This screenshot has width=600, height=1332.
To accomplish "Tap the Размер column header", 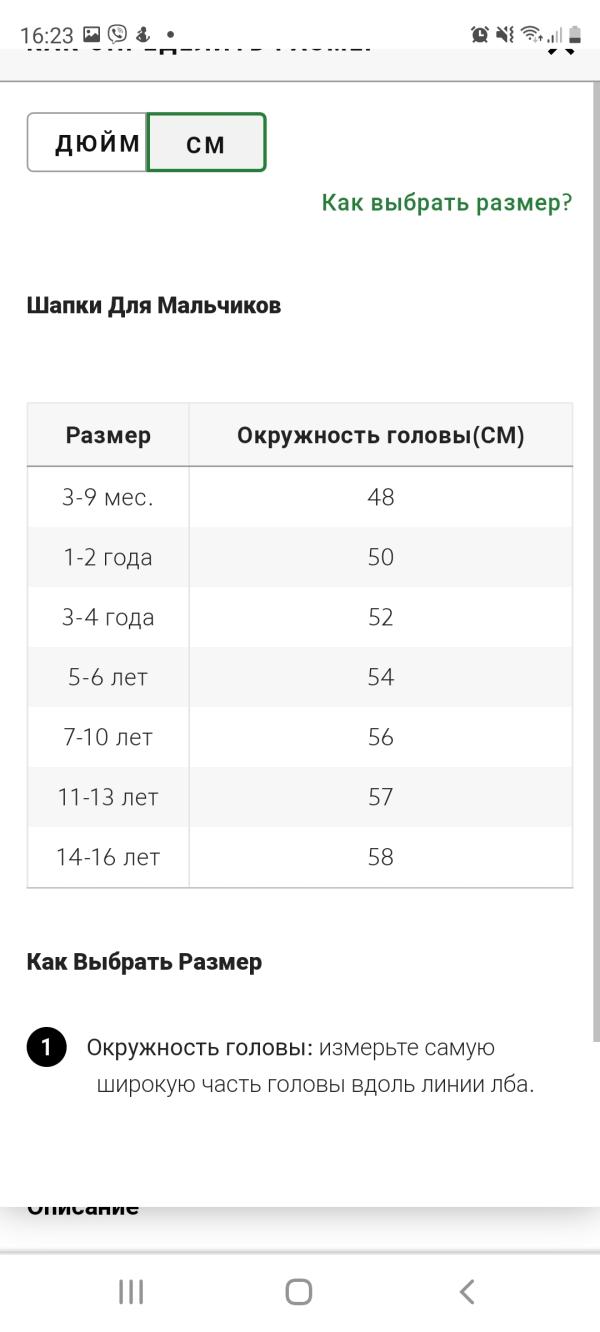I will pyautogui.click(x=108, y=435).
